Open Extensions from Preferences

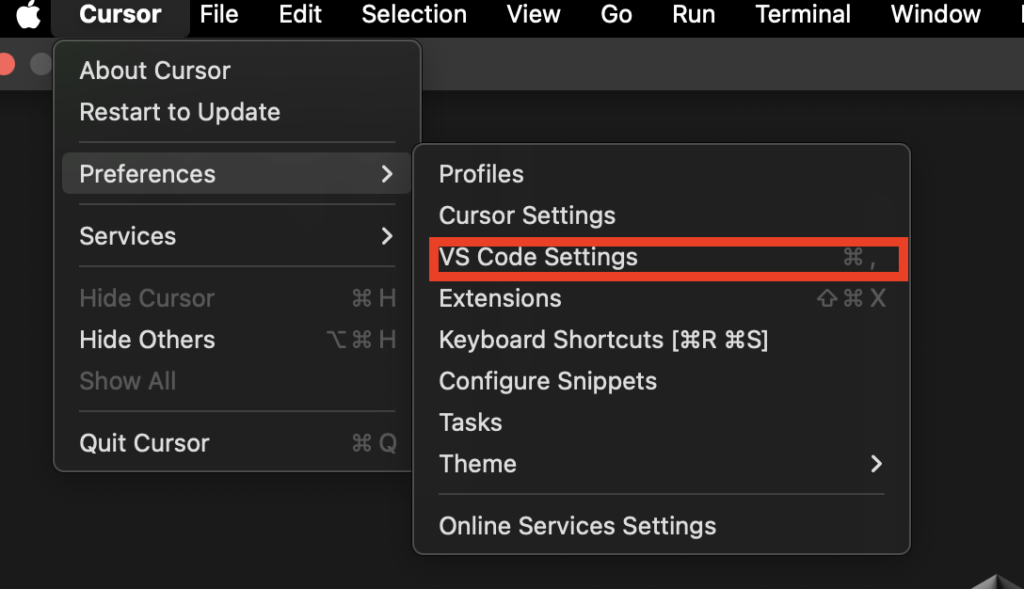(x=500, y=299)
